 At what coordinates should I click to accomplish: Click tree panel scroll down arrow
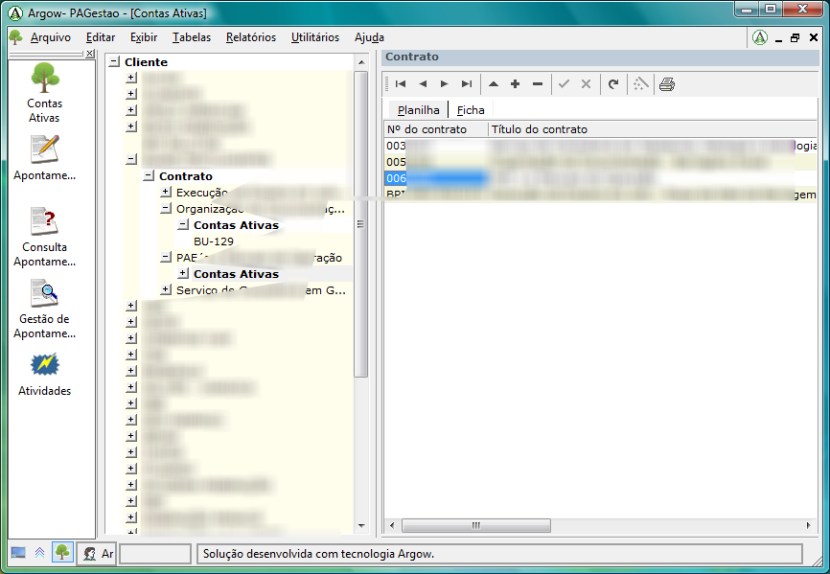361,526
